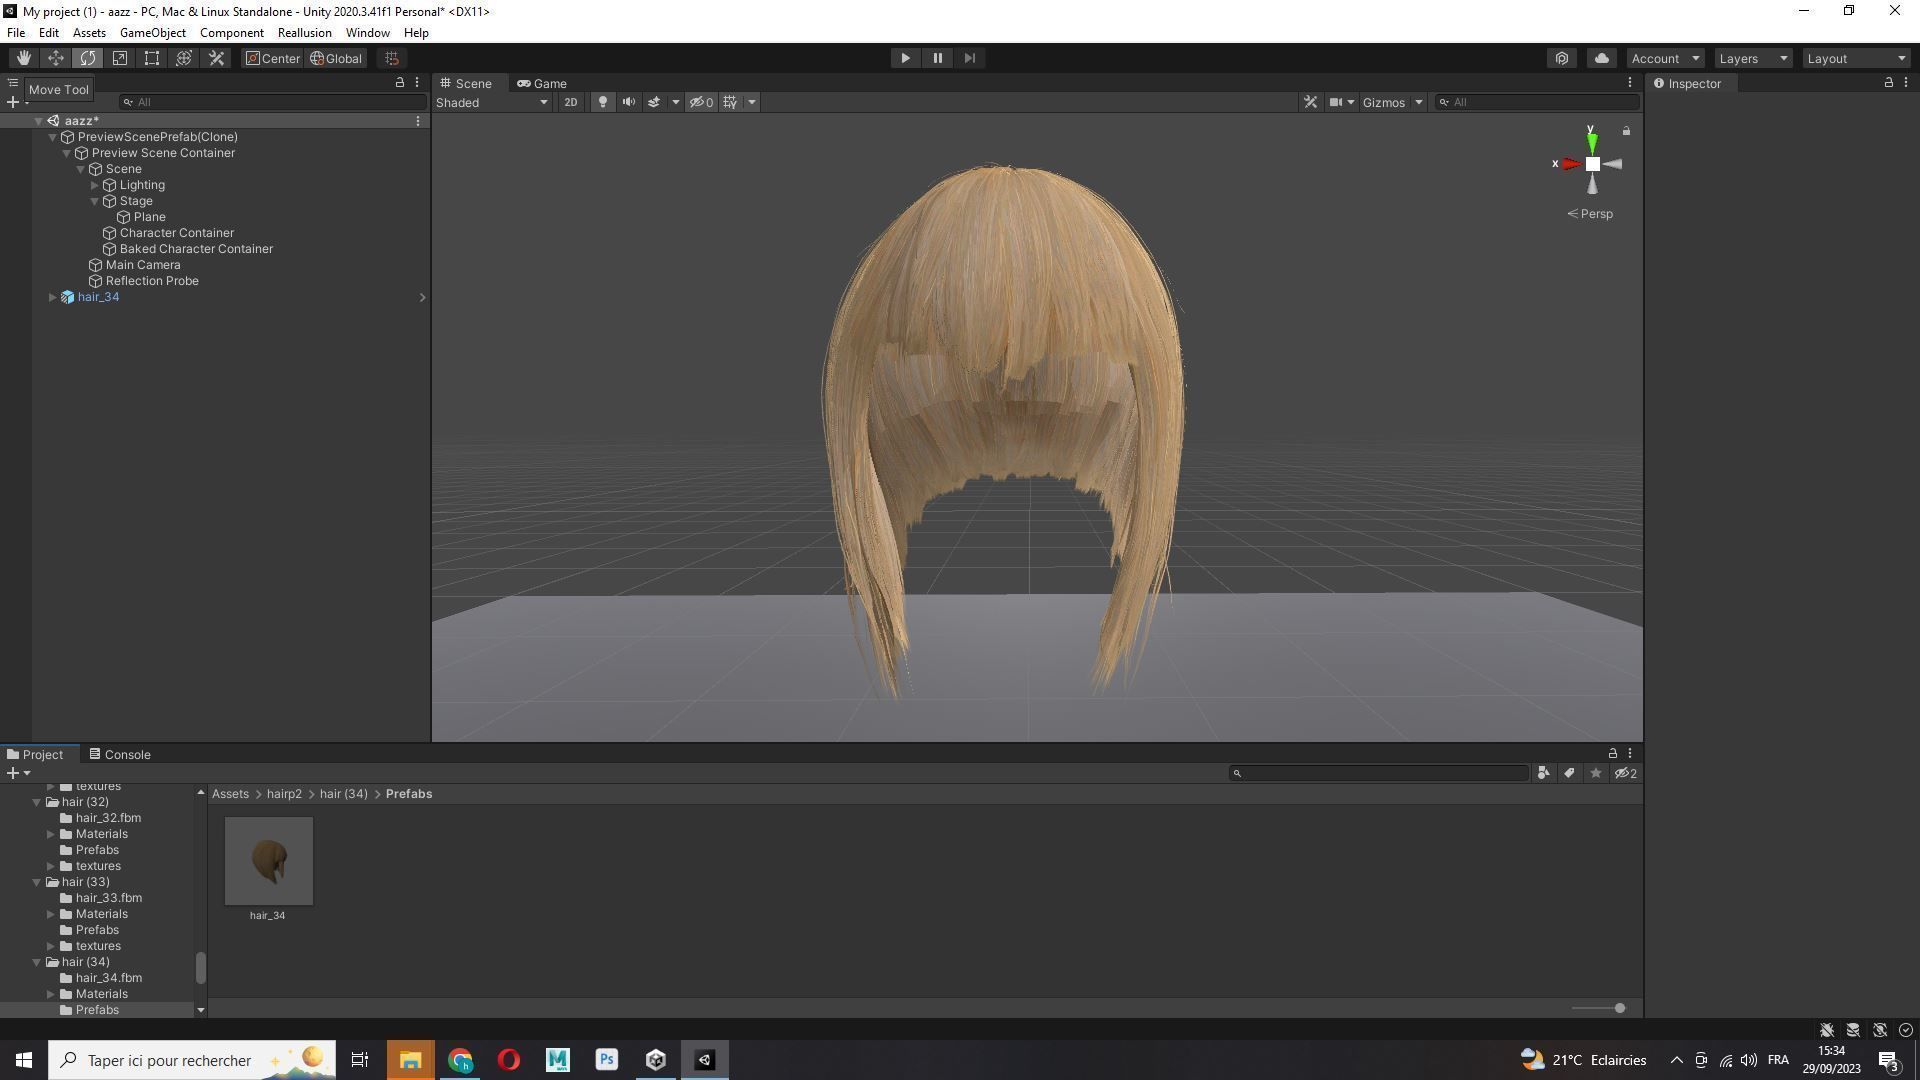The width and height of the screenshot is (1920, 1080).
Task: Toggle scene audio speaker button
Action: pyautogui.click(x=628, y=102)
